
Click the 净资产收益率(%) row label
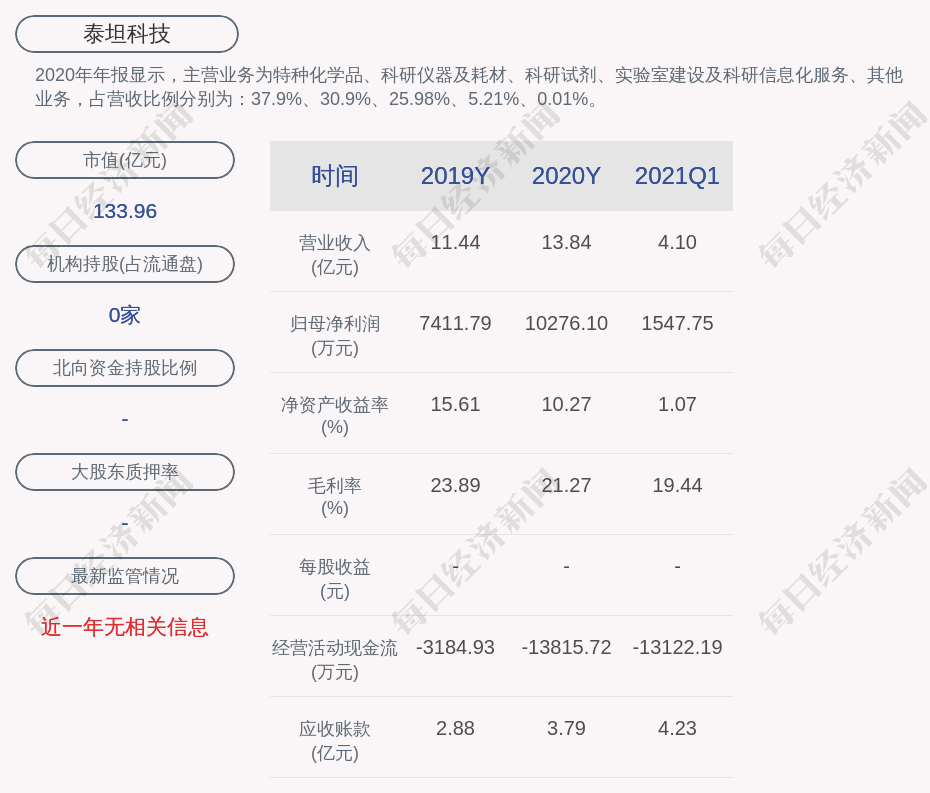point(334,416)
